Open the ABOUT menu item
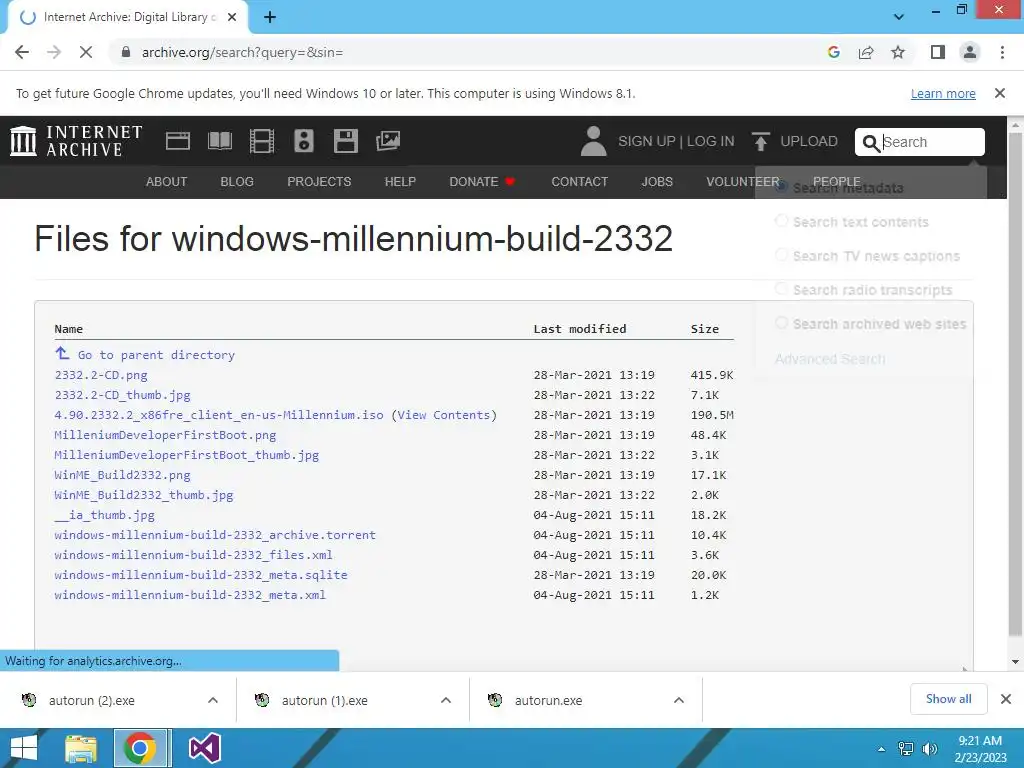The height and width of the screenshot is (768, 1024). click(167, 182)
